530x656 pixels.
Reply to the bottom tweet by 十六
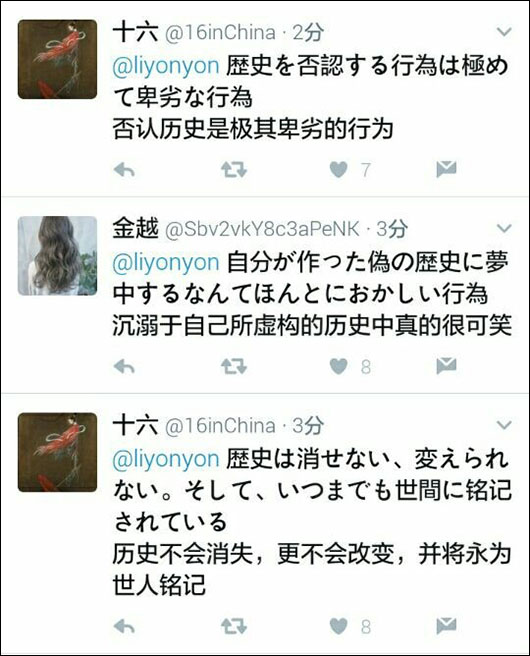click(x=124, y=626)
